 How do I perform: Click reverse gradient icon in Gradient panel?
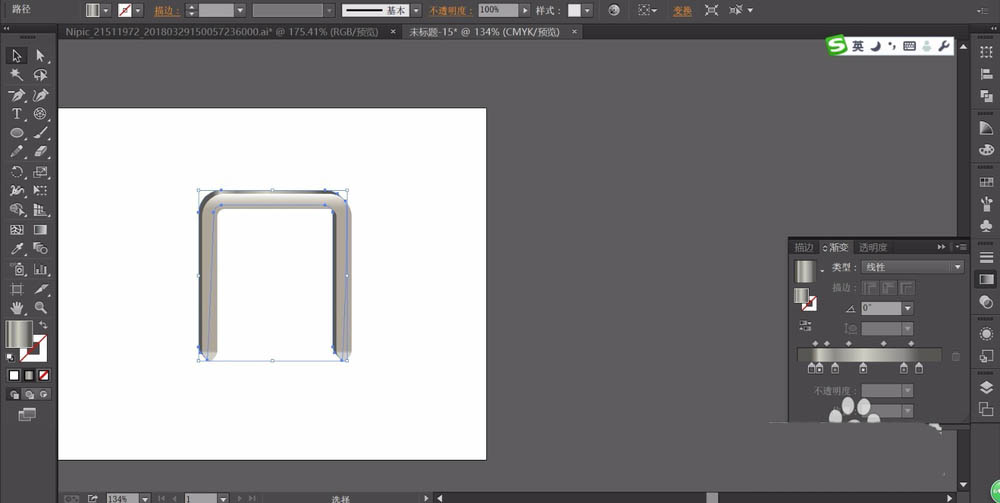point(805,326)
